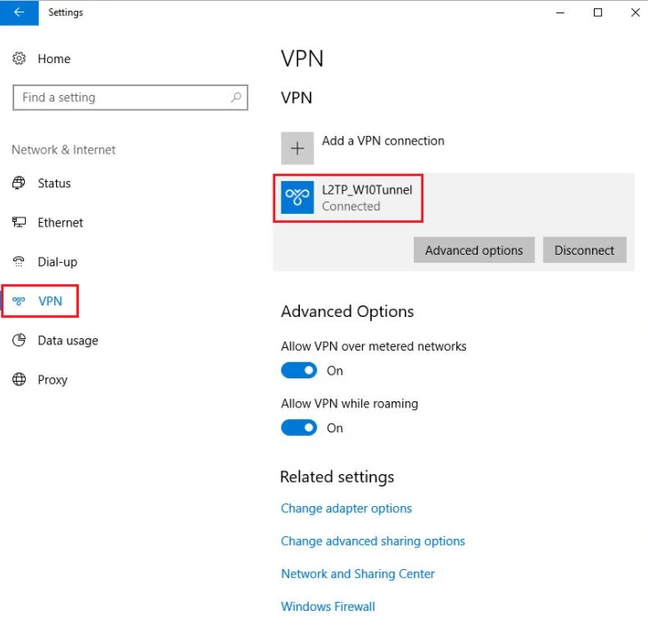The width and height of the screenshot is (648, 633).
Task: Click the plus icon to add VPN
Action: pyautogui.click(x=297, y=148)
